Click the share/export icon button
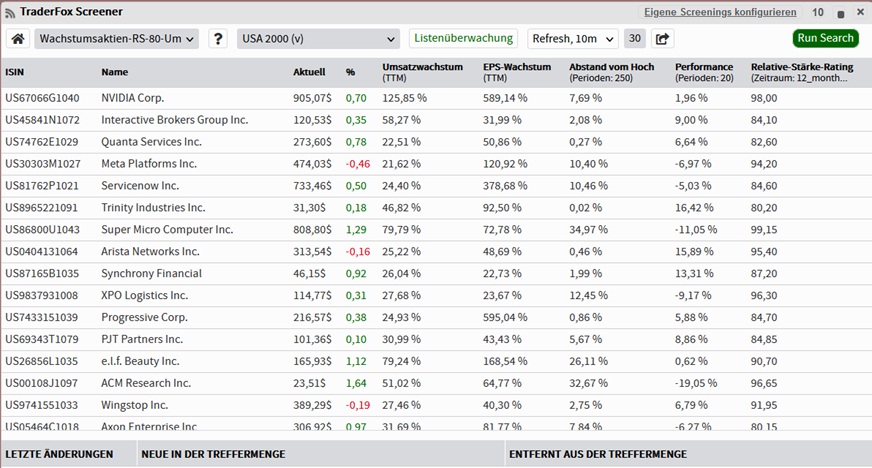The image size is (872, 468). coord(662,39)
